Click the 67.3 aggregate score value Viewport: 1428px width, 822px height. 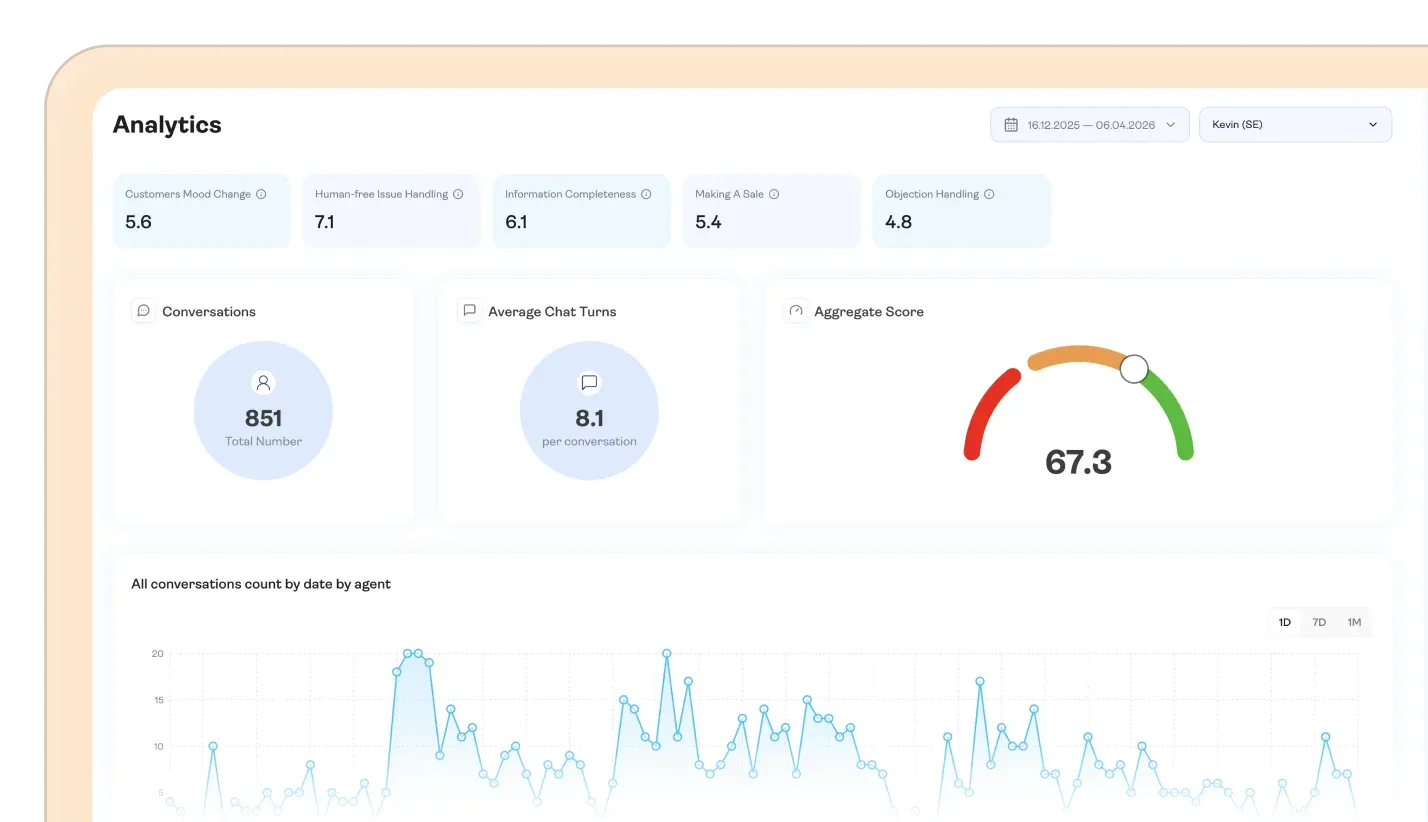coord(1078,462)
